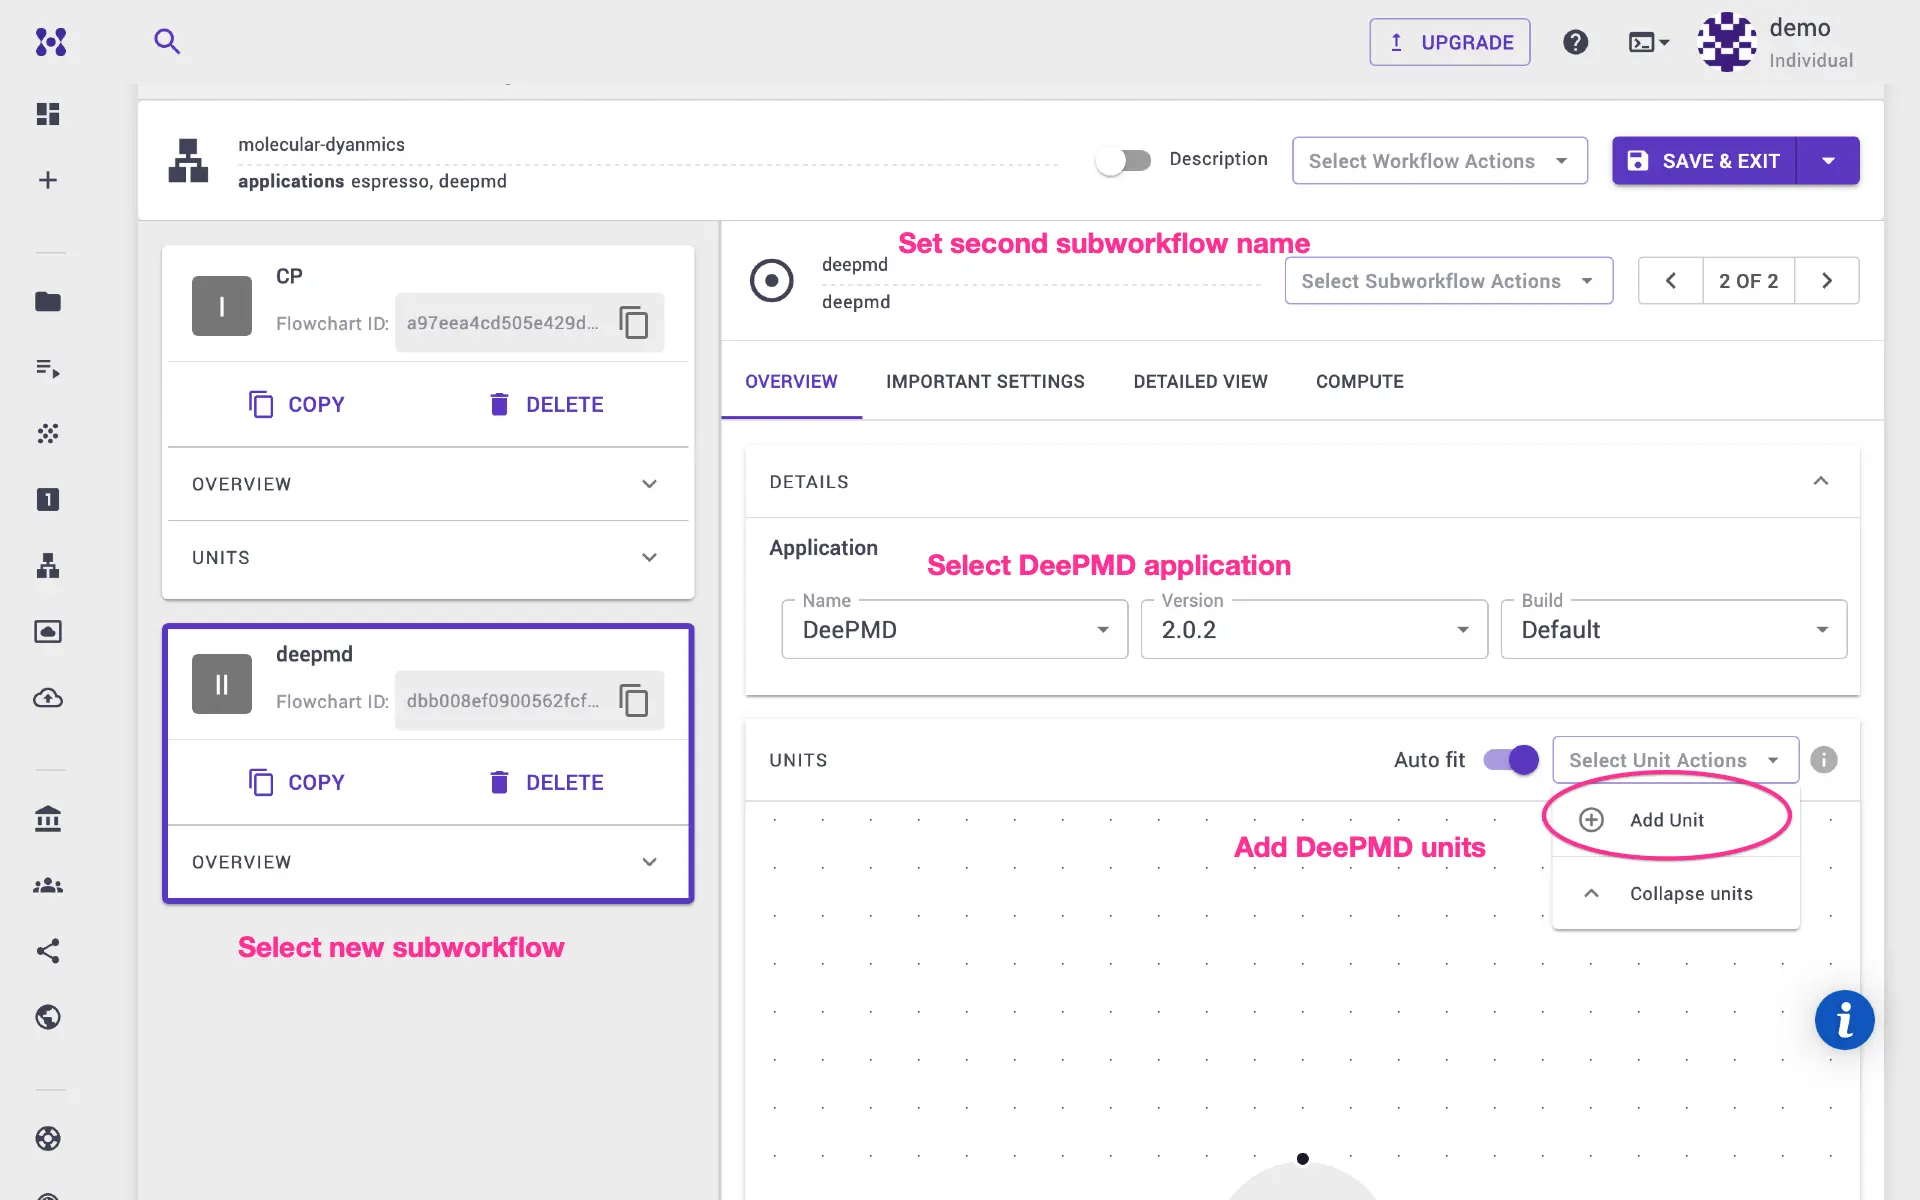1920x1200 pixels.
Task: Switch to the COMPUTE tab
Action: coord(1359,381)
